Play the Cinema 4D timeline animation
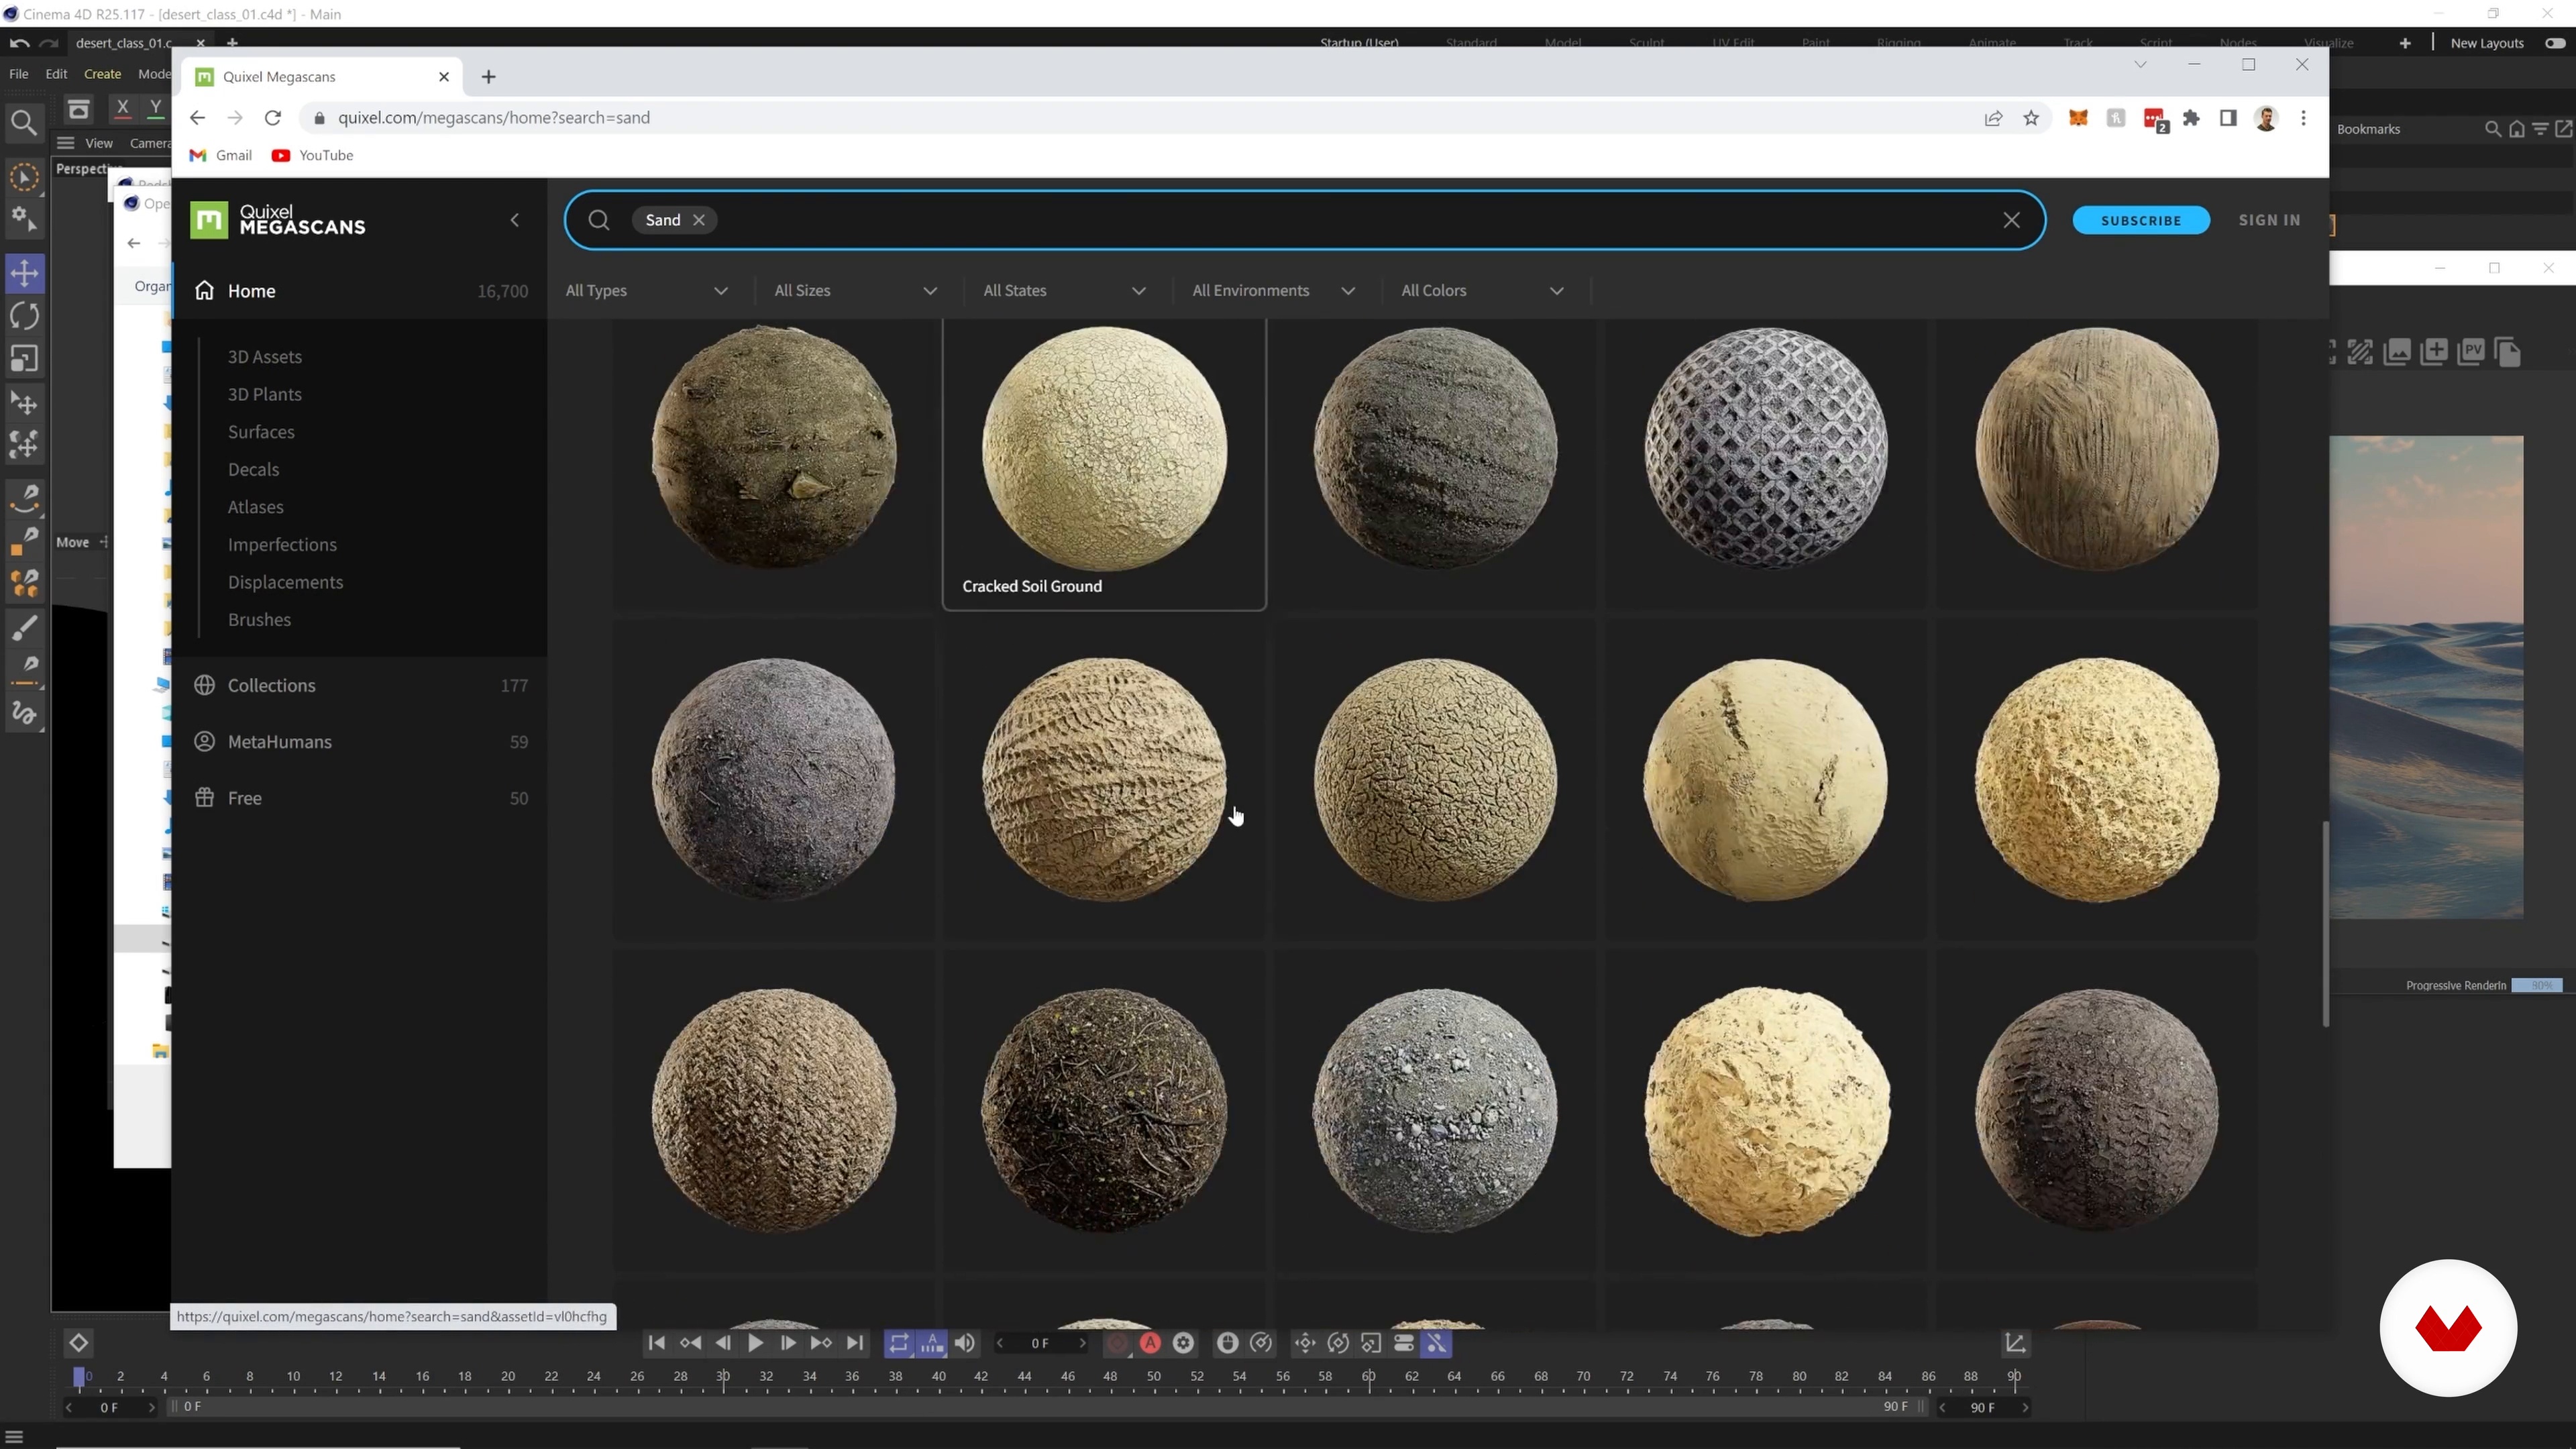The image size is (2576, 1449). click(755, 1343)
